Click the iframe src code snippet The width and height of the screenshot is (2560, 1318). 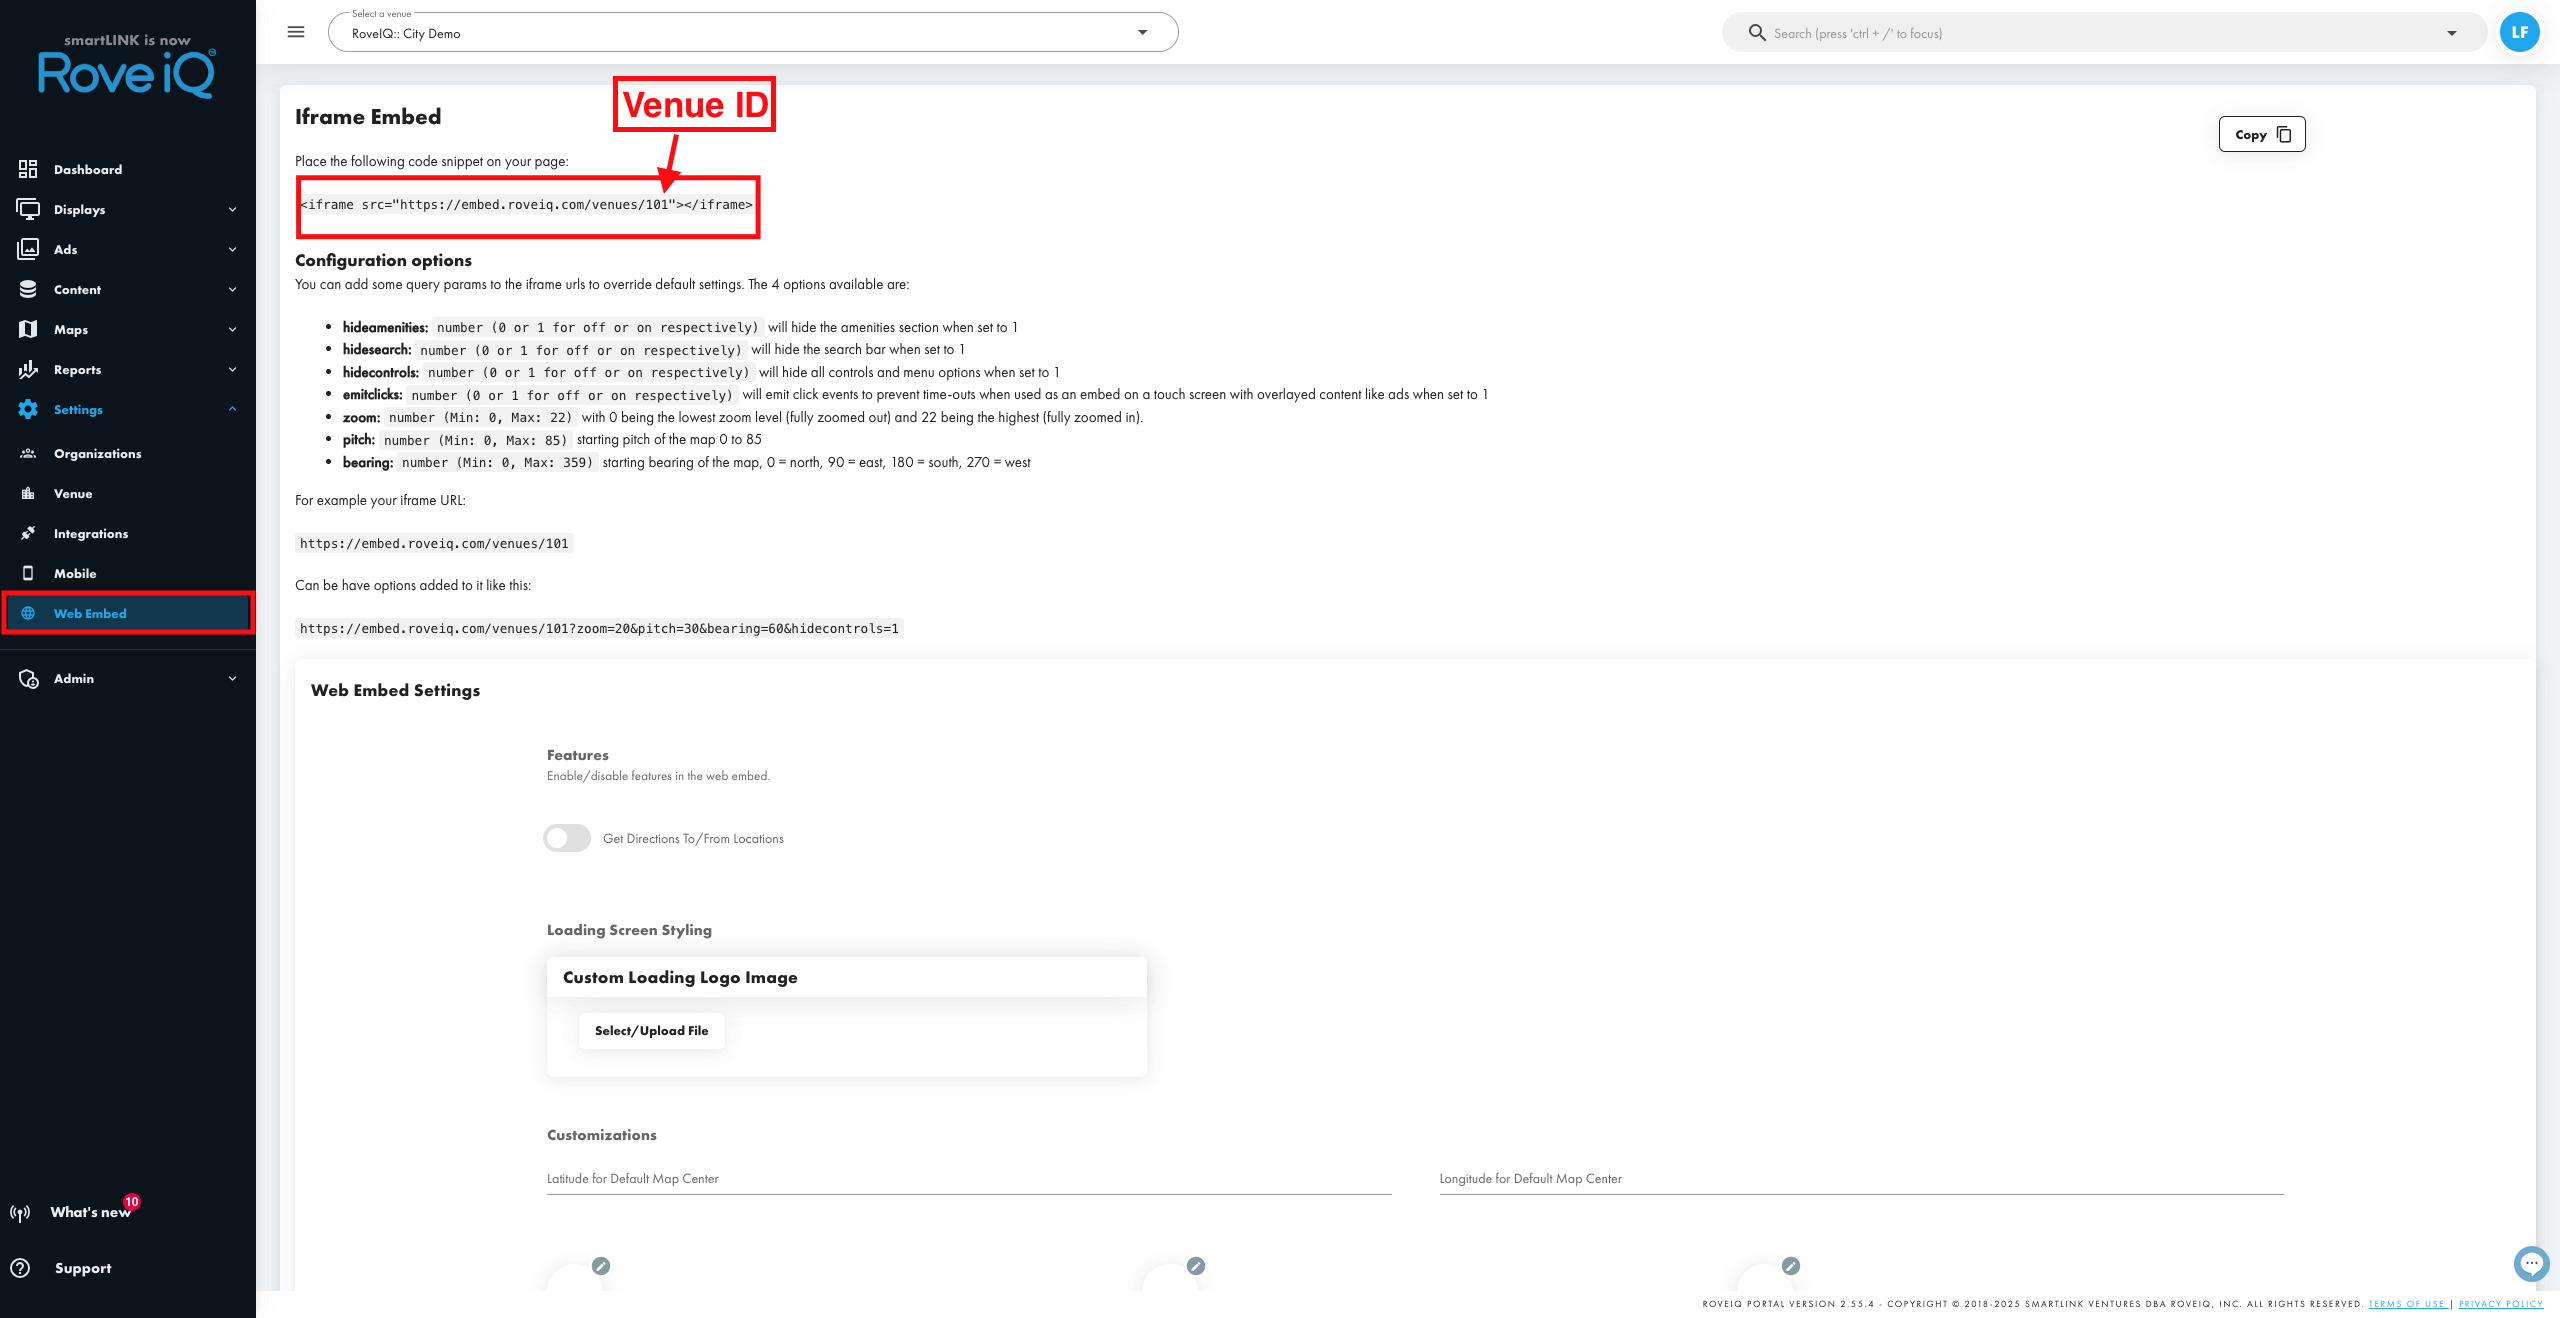pos(527,204)
